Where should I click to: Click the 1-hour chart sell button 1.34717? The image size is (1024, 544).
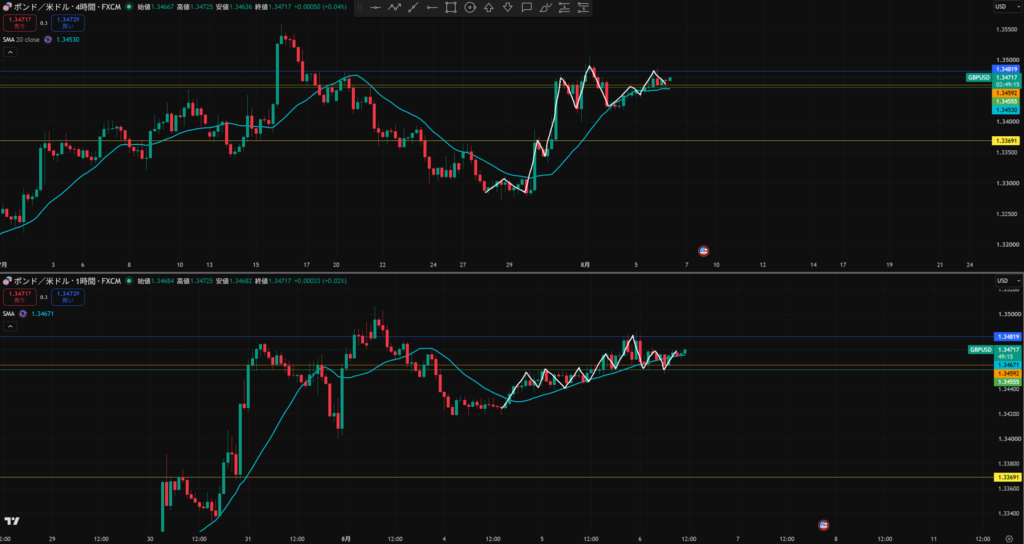(20, 297)
